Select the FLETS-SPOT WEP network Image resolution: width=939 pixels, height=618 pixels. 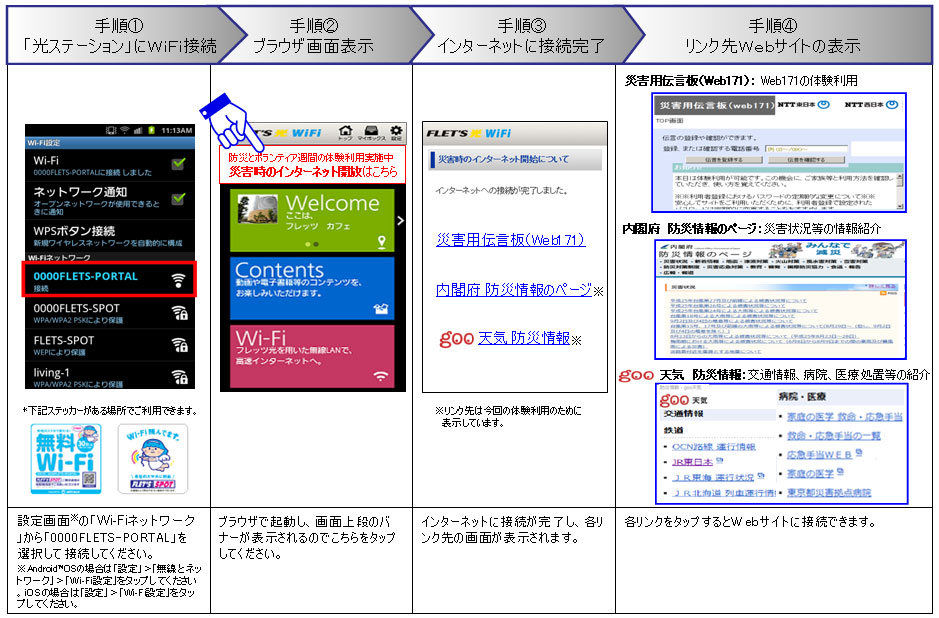[x=110, y=344]
